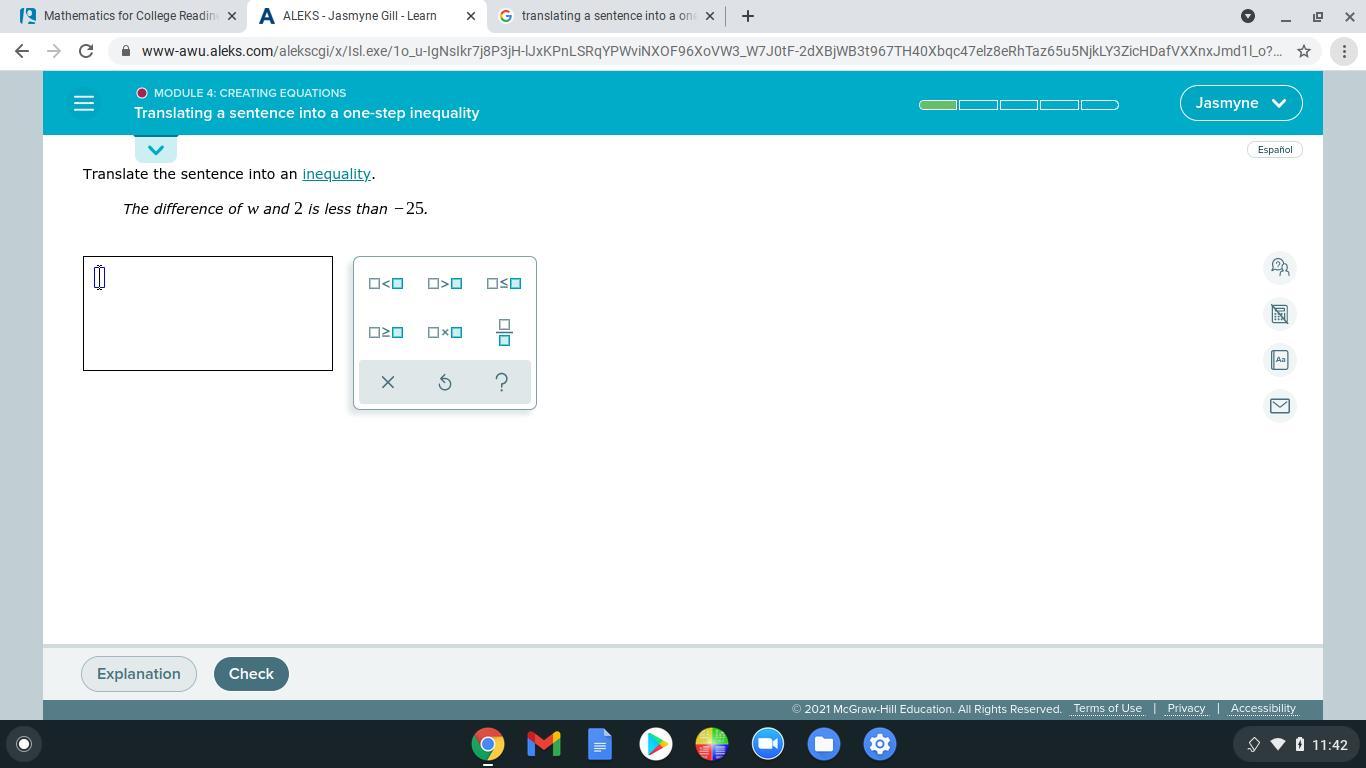The height and width of the screenshot is (768, 1366).
Task: Open Google Docs from the shelf
Action: (x=600, y=744)
